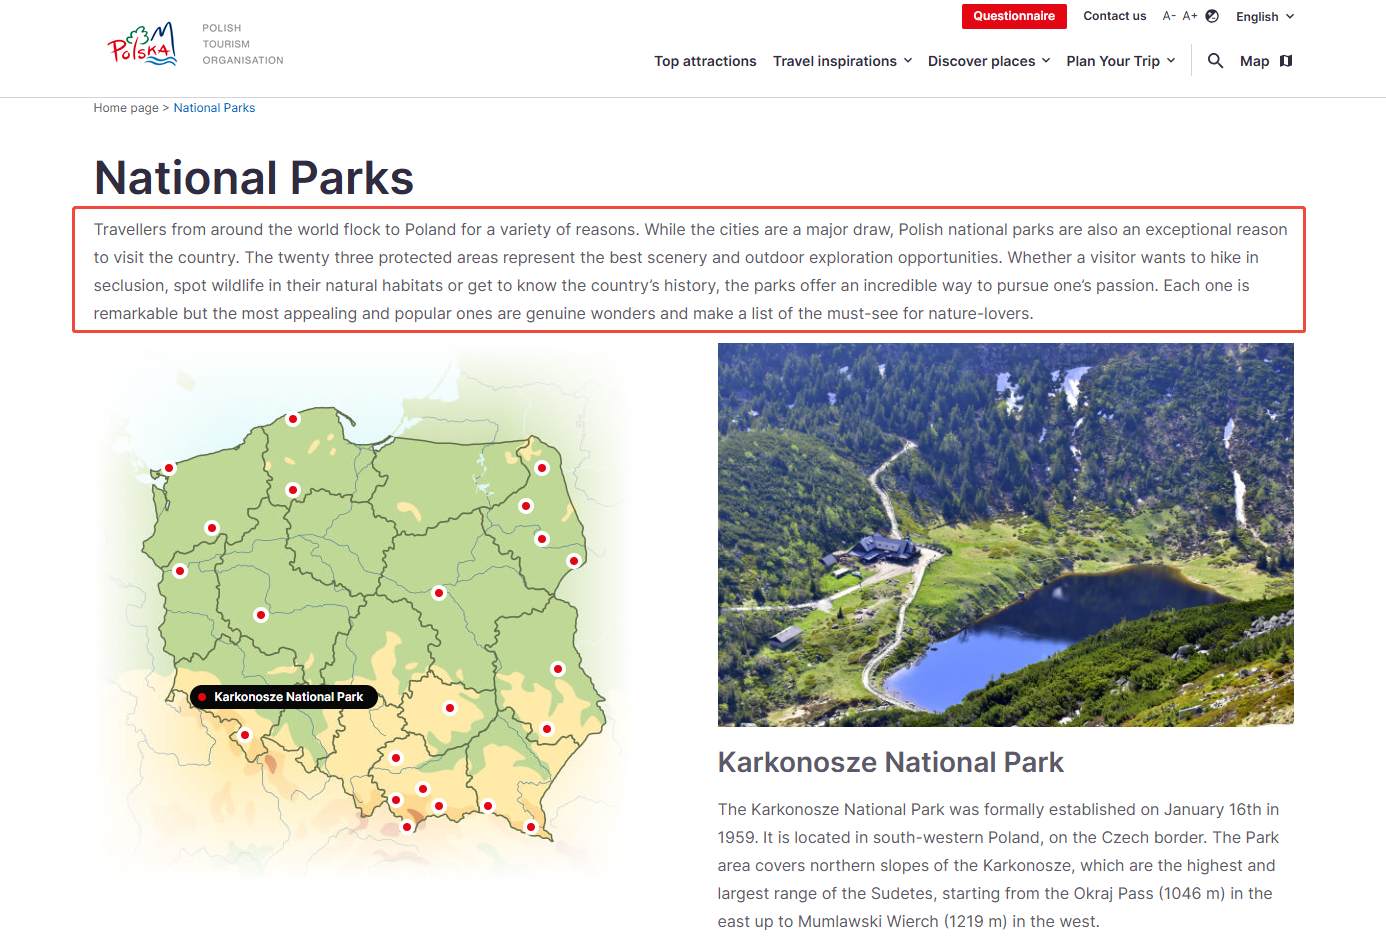The image size is (1386, 946).
Task: Click the Karkonosze mountain lake photo
Action: [1005, 534]
